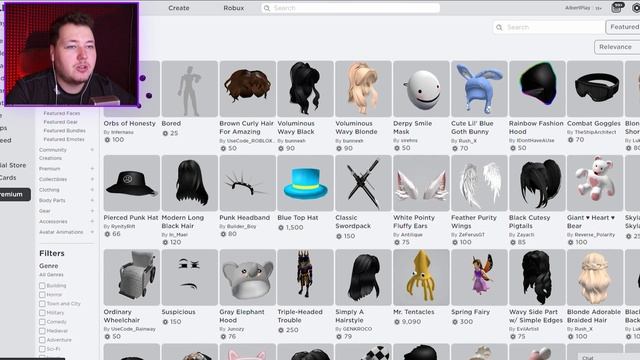Open the Blonde Adorable Braided Hair link
The height and width of the screenshot is (360, 640).
tap(594, 316)
